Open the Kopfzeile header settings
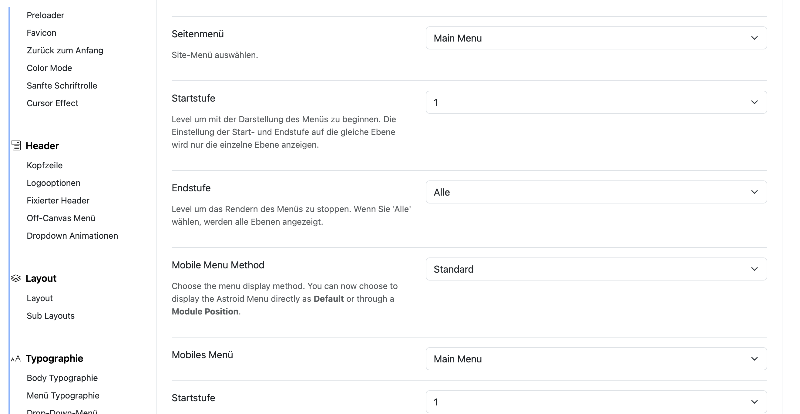Screen dimensions: 800x414 tap(44, 165)
